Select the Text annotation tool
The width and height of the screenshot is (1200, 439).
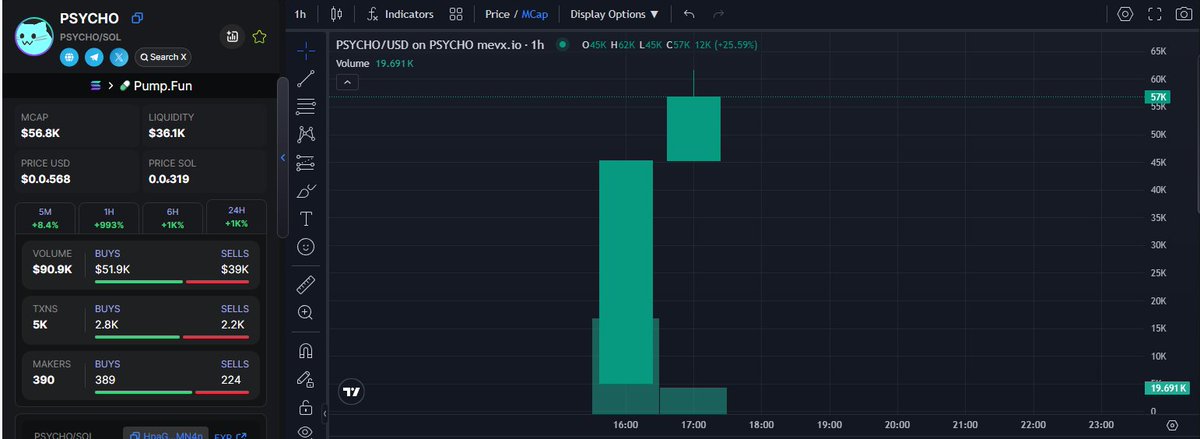pos(306,218)
